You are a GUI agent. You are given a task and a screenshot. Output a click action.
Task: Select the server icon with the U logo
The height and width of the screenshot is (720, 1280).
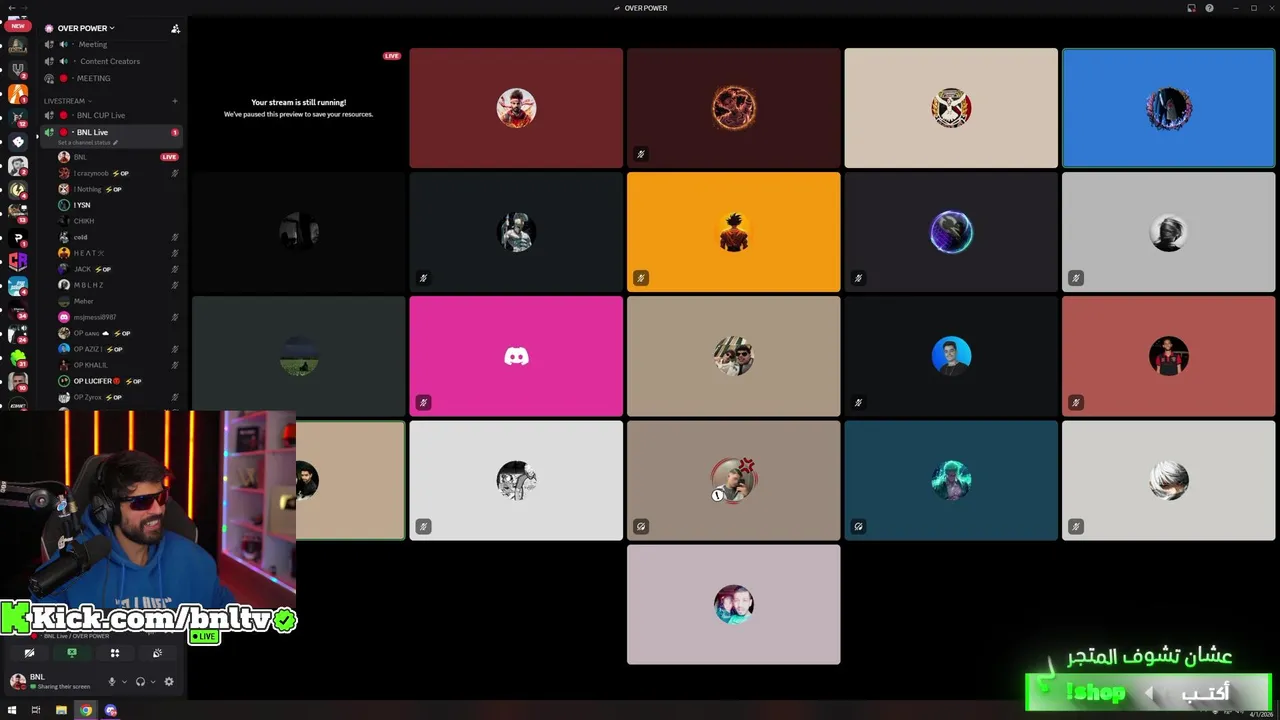(18, 70)
